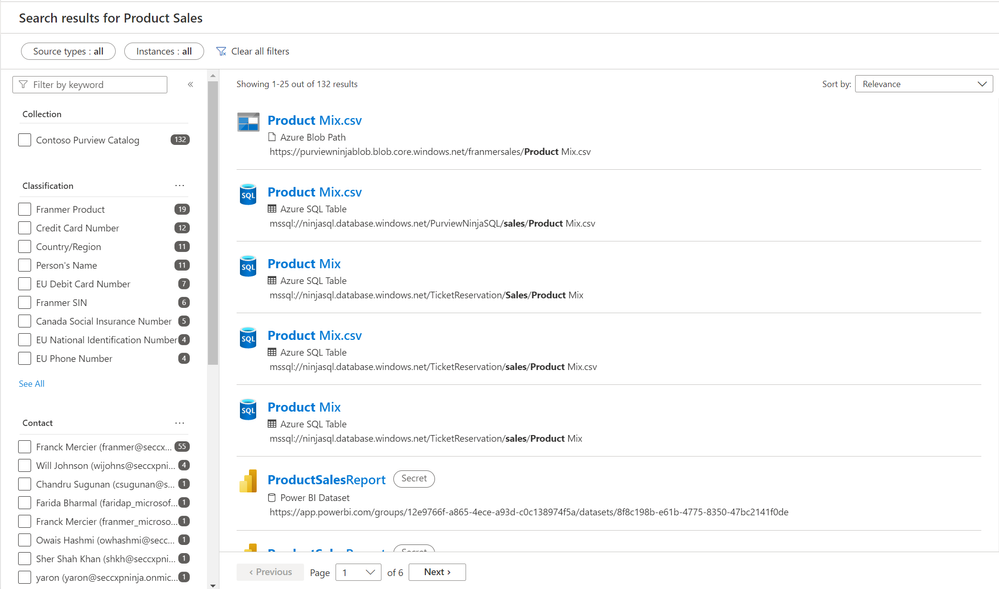
Task: Open the Classification section's more options ellipsis
Action: [x=180, y=186]
